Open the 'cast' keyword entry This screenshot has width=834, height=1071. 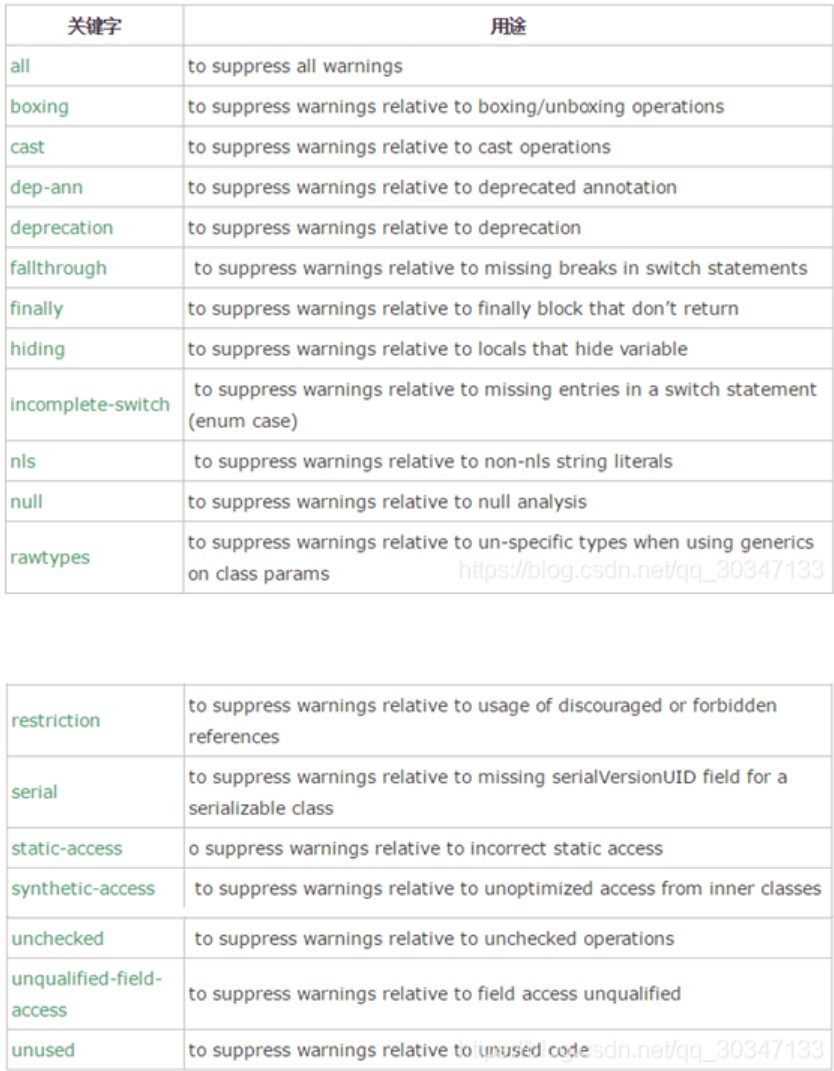tap(28, 147)
